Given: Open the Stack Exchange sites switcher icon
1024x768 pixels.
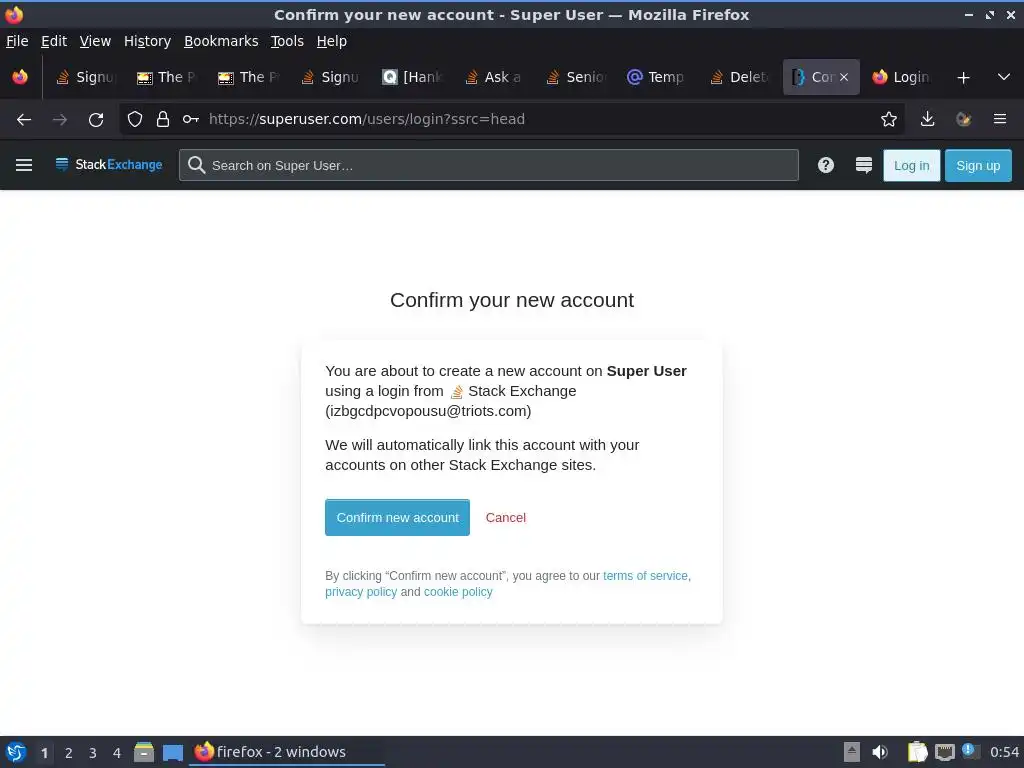Looking at the screenshot, I should pyautogui.click(x=863, y=165).
